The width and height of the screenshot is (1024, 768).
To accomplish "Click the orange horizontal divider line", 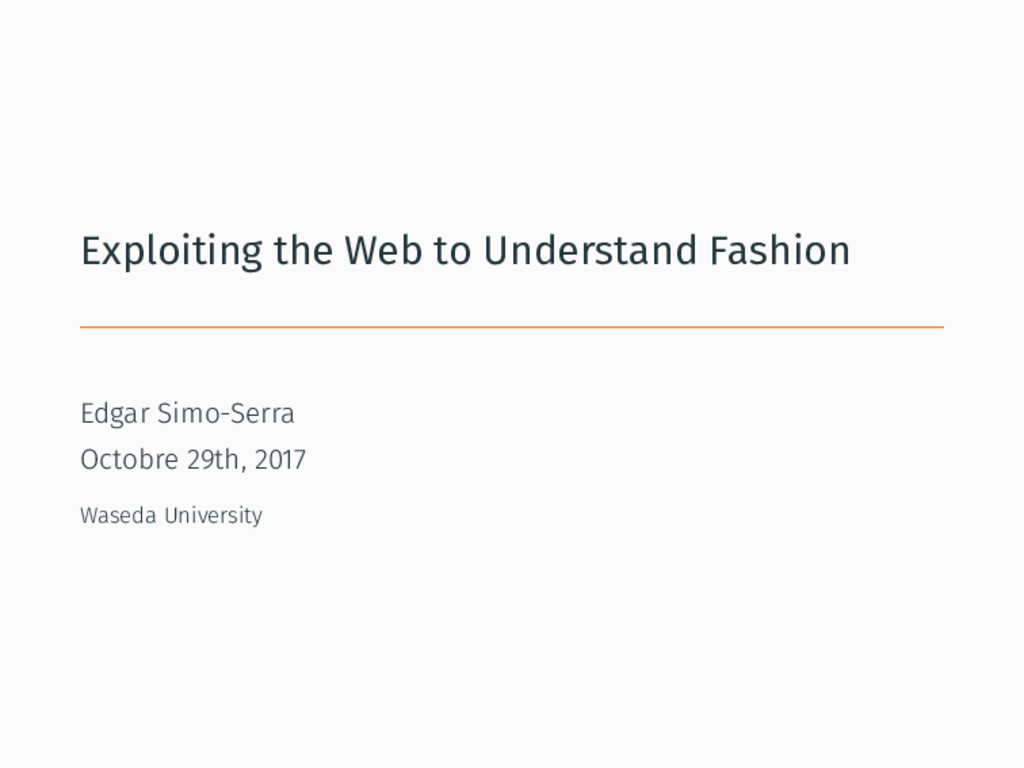I will pyautogui.click(x=512, y=327).
